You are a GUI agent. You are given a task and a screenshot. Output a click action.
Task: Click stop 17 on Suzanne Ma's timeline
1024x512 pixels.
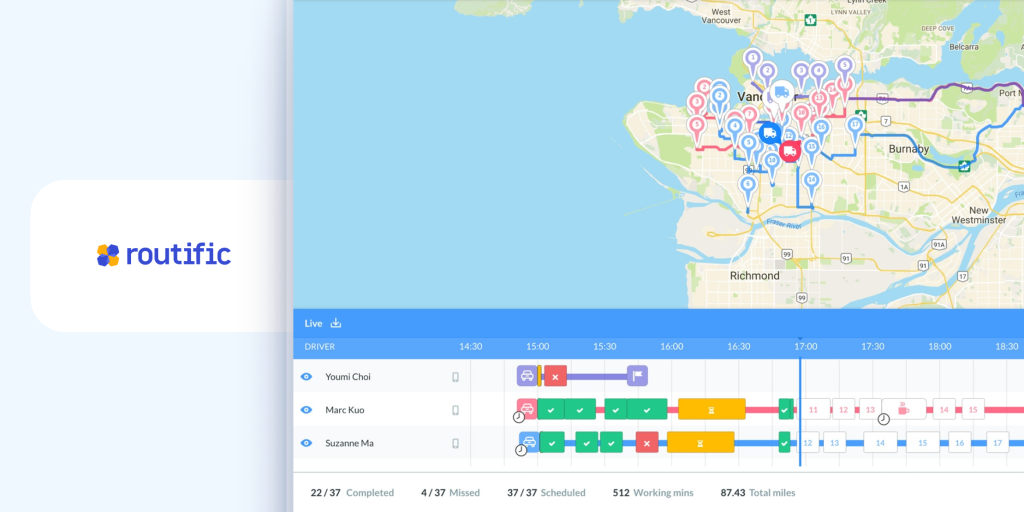[x=996, y=442]
